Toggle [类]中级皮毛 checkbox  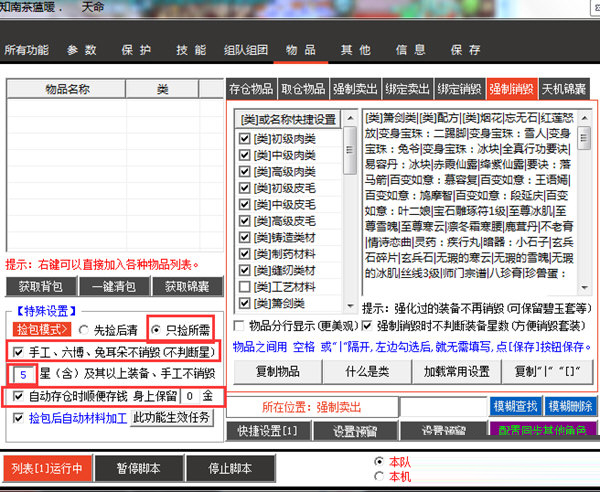click(x=245, y=204)
